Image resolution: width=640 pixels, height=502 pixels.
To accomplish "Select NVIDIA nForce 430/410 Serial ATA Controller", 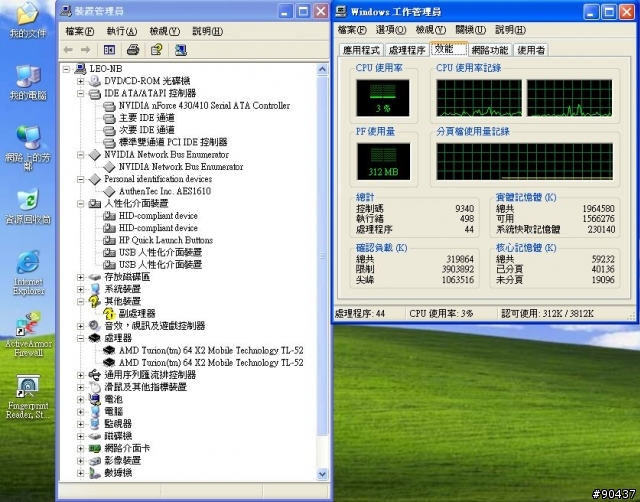I will [204, 106].
